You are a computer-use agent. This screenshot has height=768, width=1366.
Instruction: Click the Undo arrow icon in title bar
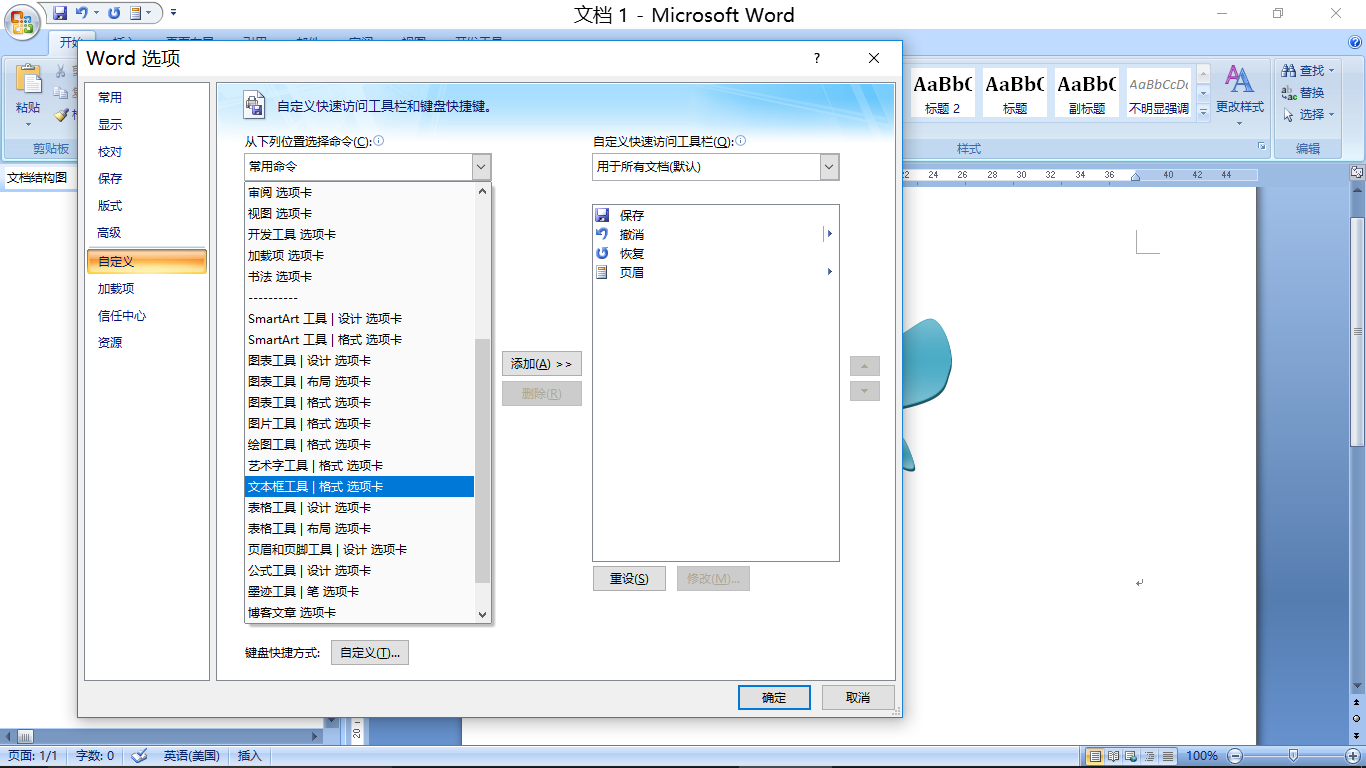pyautogui.click(x=82, y=13)
